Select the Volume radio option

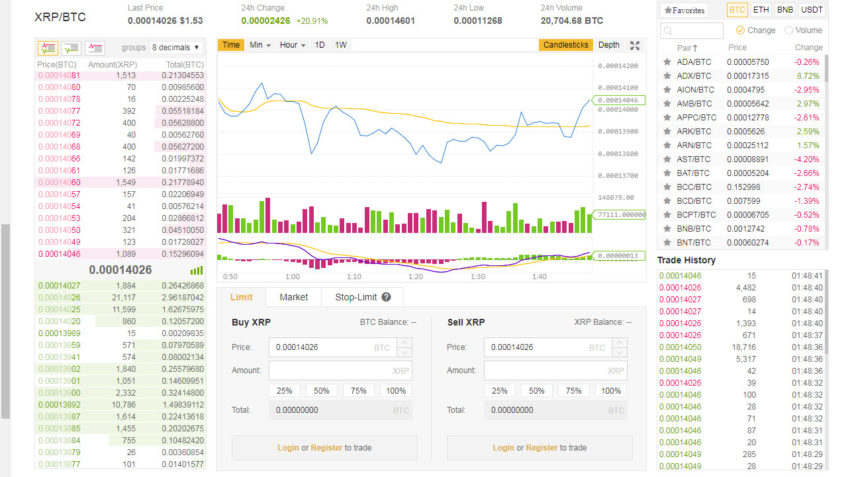click(789, 31)
